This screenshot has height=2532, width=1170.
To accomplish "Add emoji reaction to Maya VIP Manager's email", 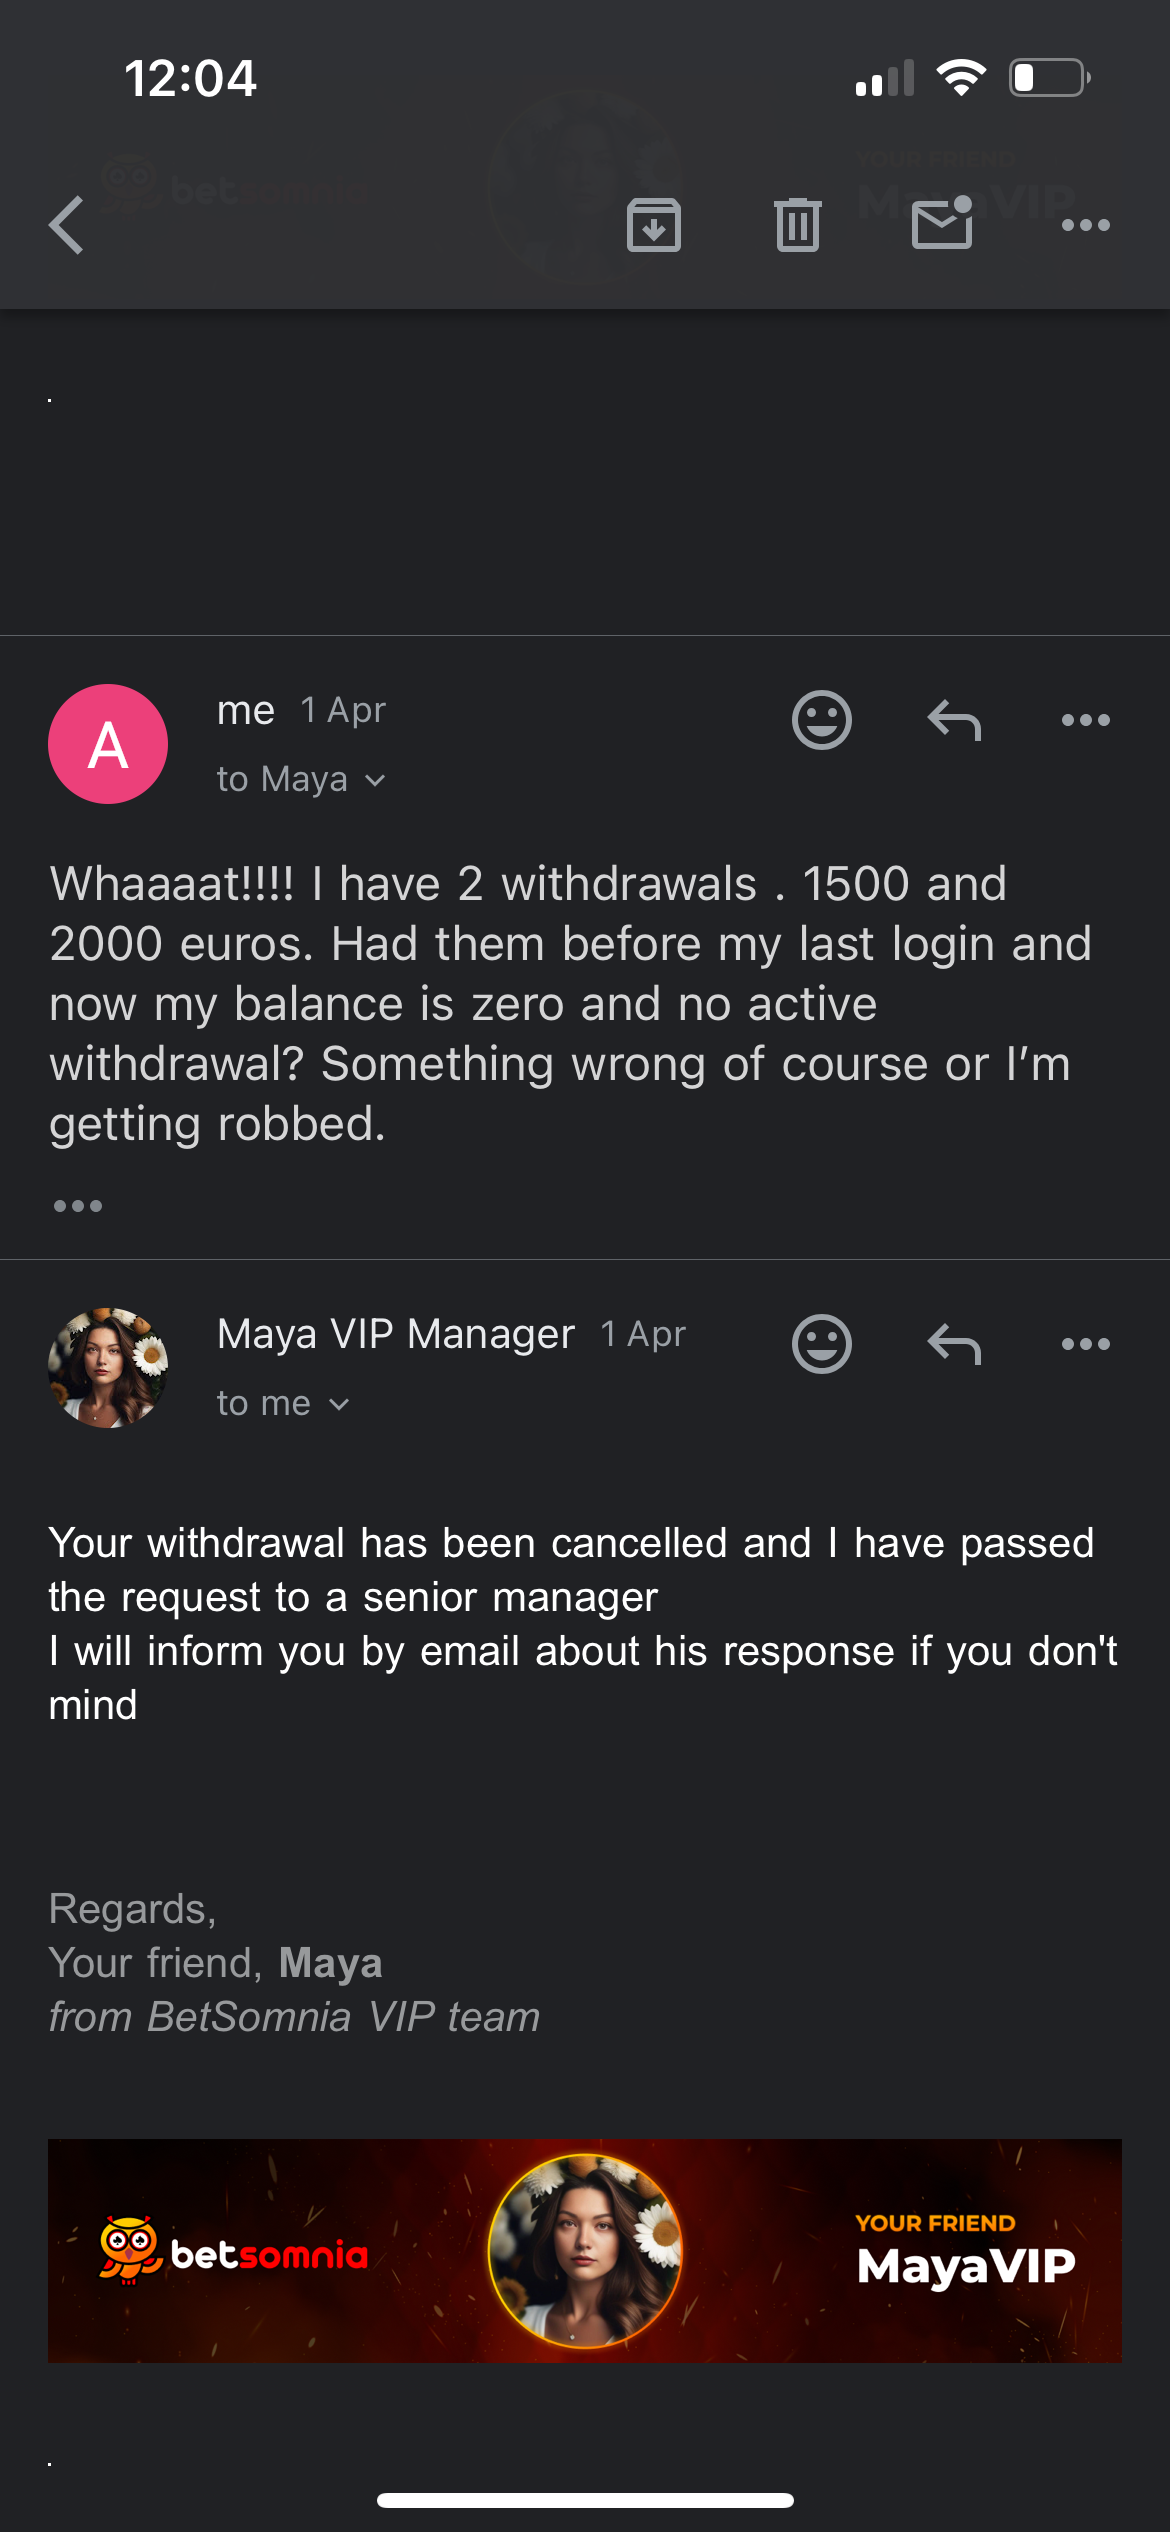I will [x=822, y=1343].
